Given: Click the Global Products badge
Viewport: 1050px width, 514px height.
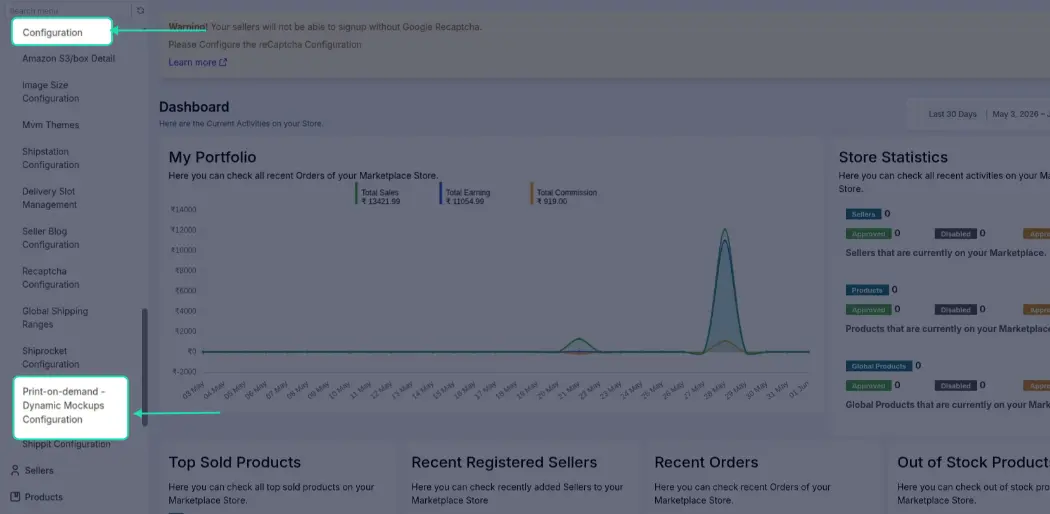Looking at the screenshot, I should click(x=879, y=366).
